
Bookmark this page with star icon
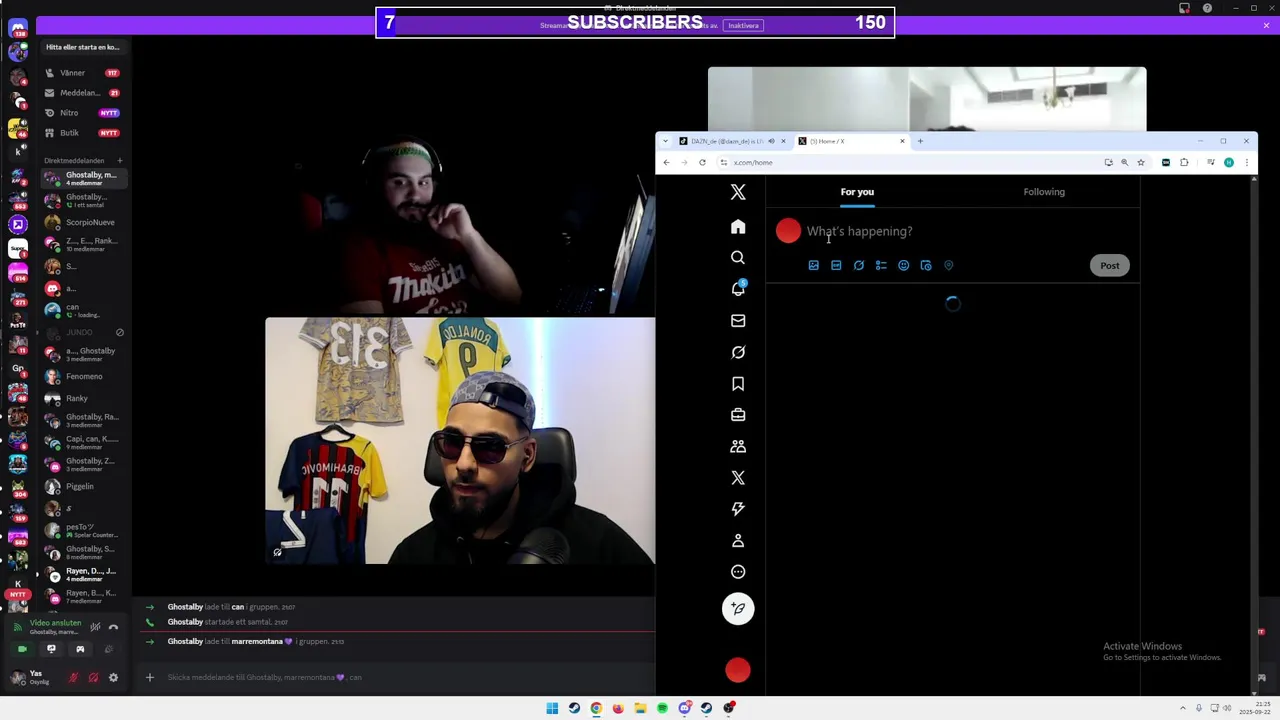[1141, 162]
